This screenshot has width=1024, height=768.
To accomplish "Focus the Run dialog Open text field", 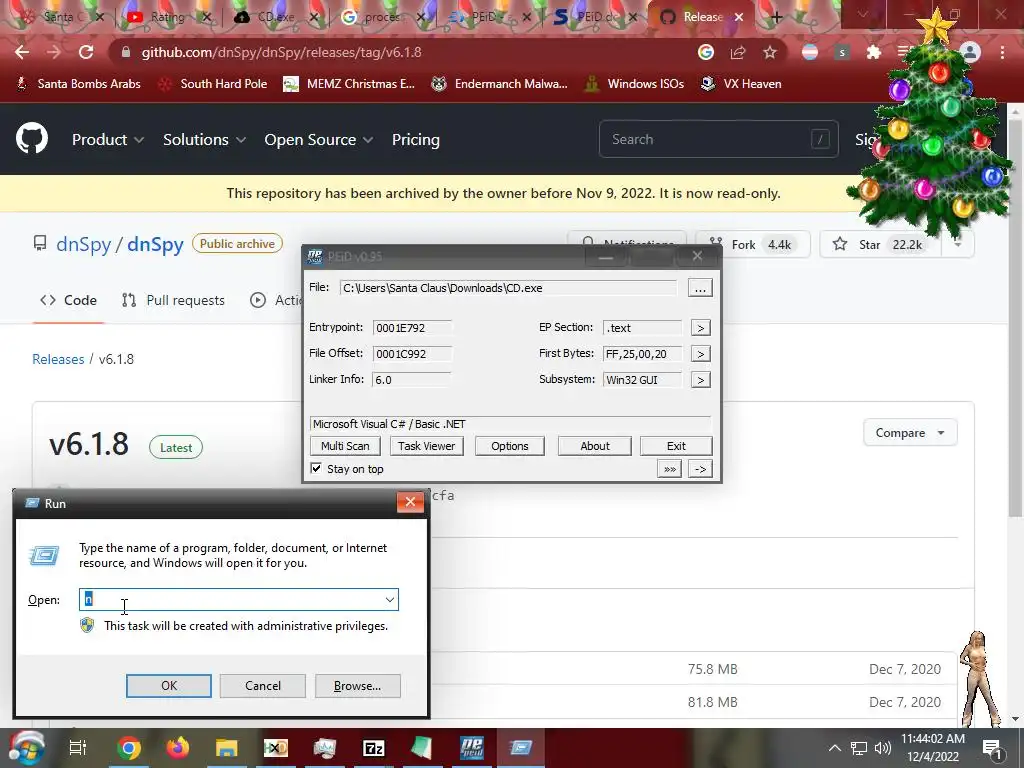I will coord(238,600).
